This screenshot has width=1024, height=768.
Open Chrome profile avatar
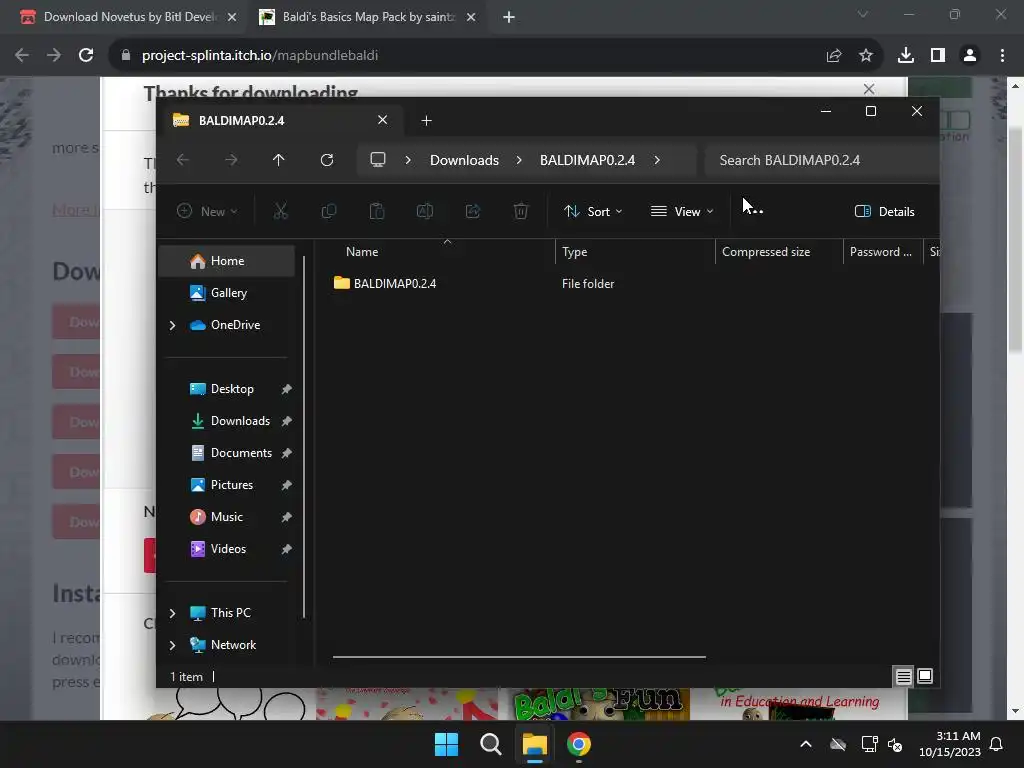pyautogui.click(x=970, y=56)
